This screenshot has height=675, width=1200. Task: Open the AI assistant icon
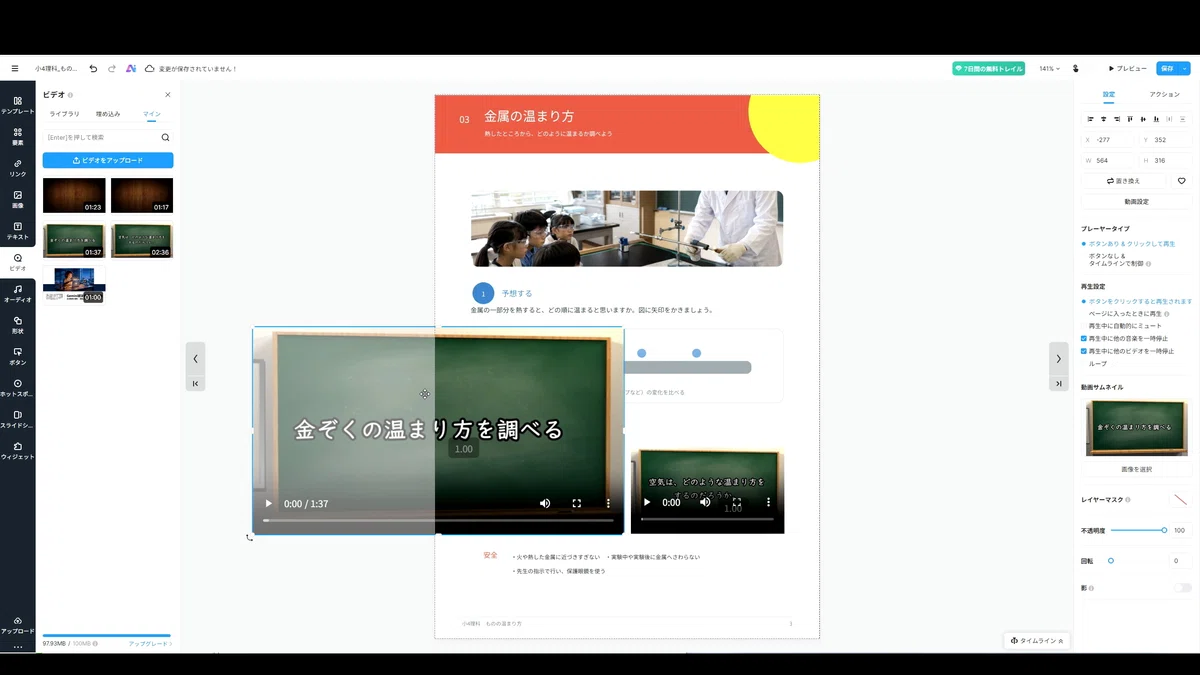coord(131,69)
